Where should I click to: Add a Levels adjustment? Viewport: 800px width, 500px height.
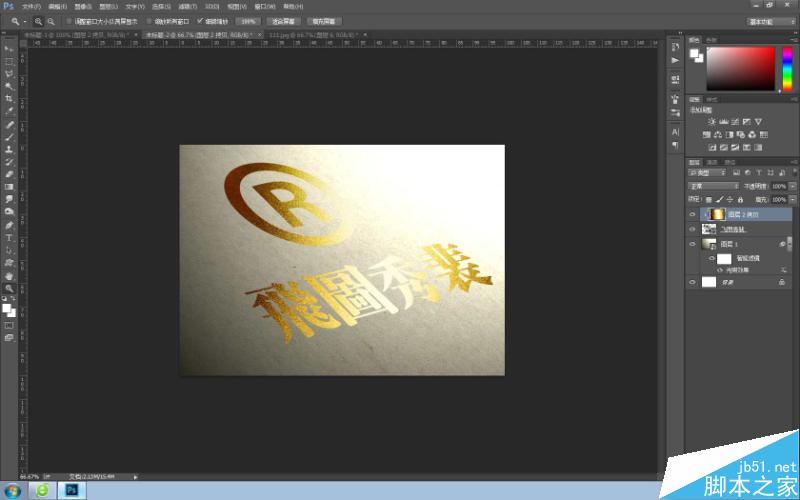(723, 121)
